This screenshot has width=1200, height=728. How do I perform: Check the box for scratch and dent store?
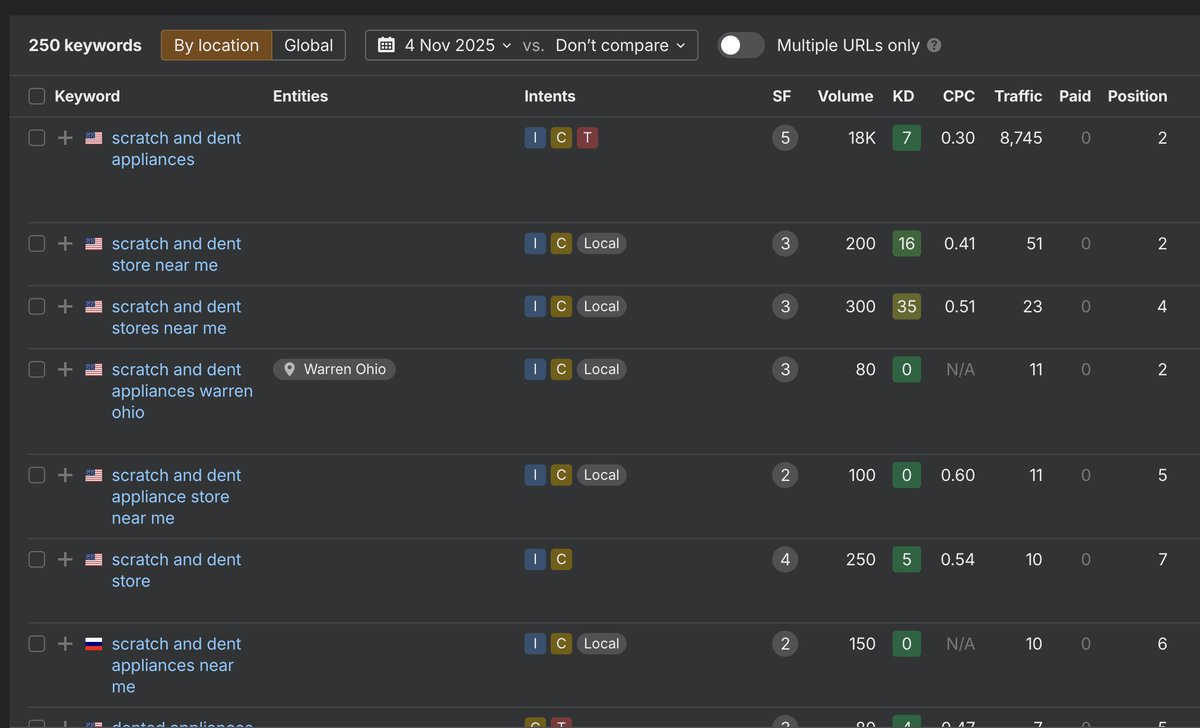coord(37,559)
